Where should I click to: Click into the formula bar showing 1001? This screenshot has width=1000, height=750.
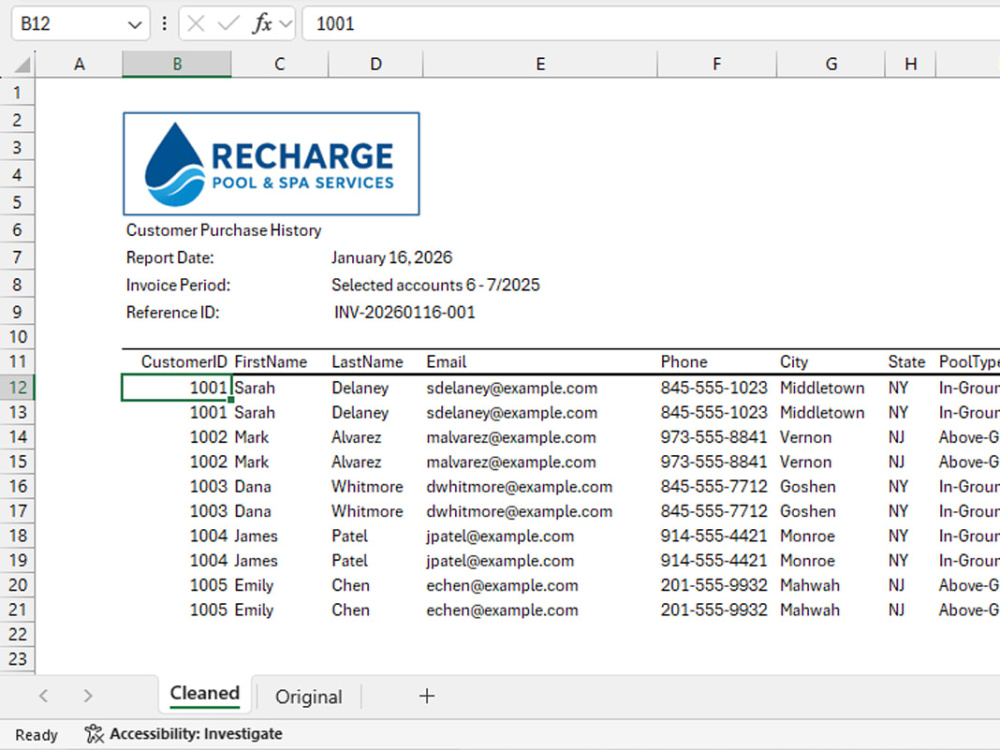[651, 24]
